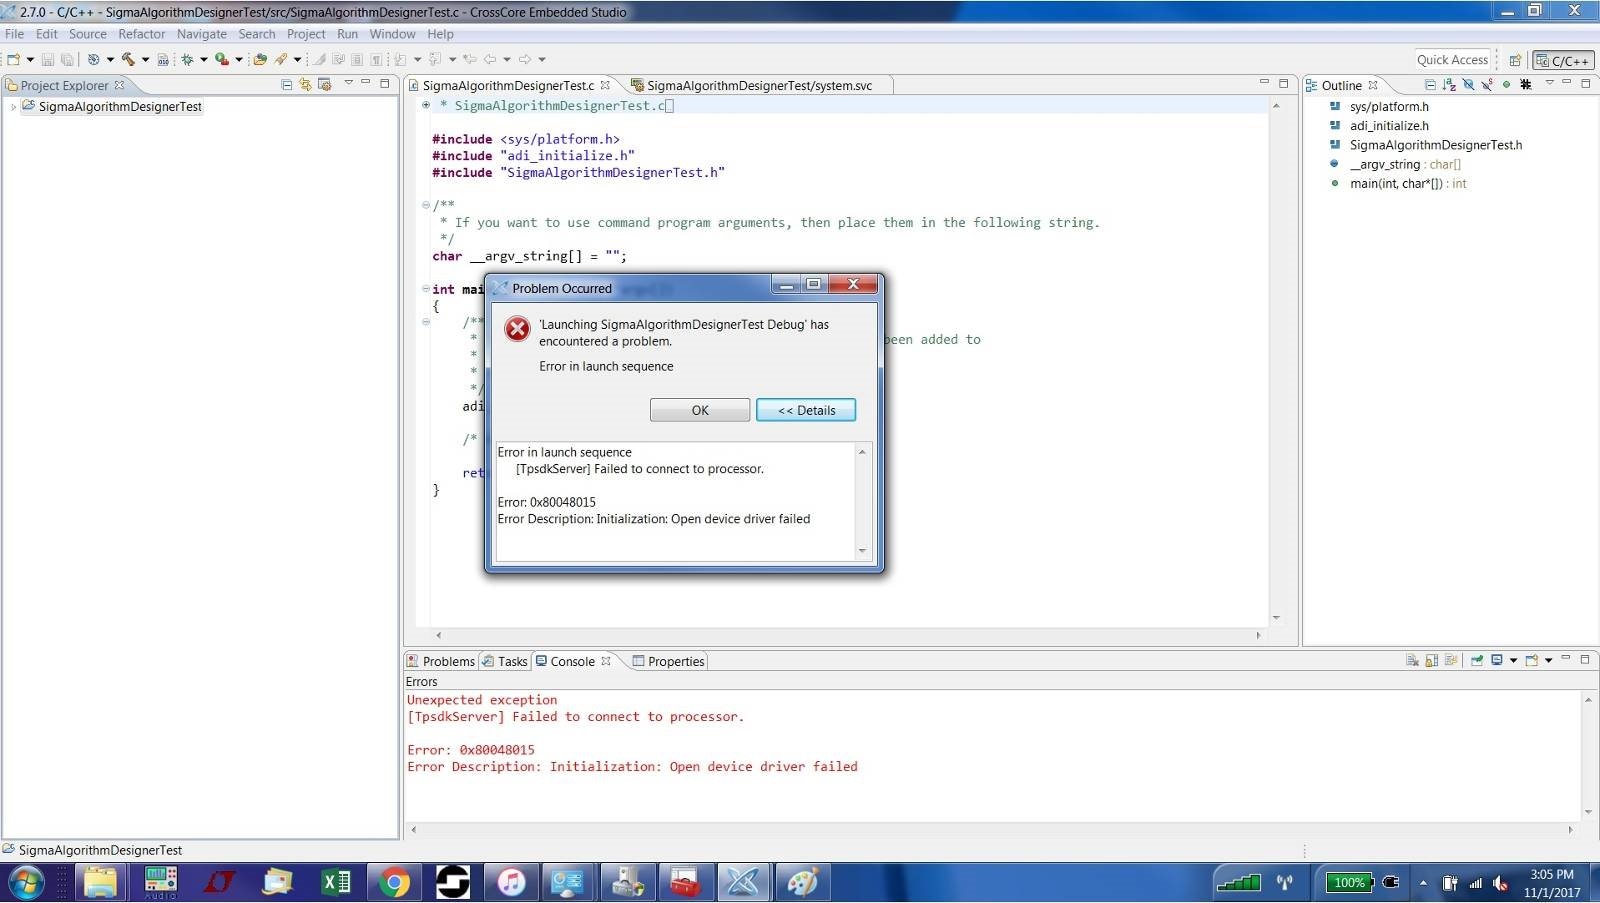Click the Debug bug toolbar icon
1600x903 pixels.
point(187,60)
